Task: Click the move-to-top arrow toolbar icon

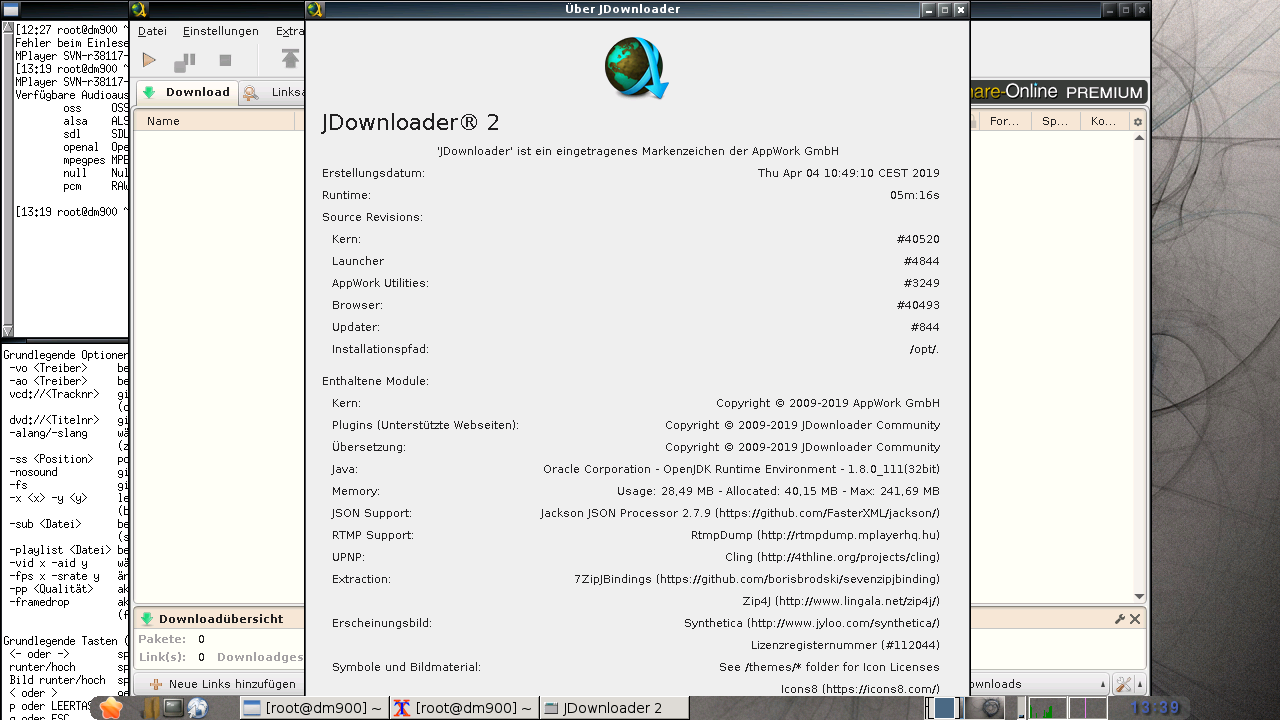Action: [x=290, y=60]
